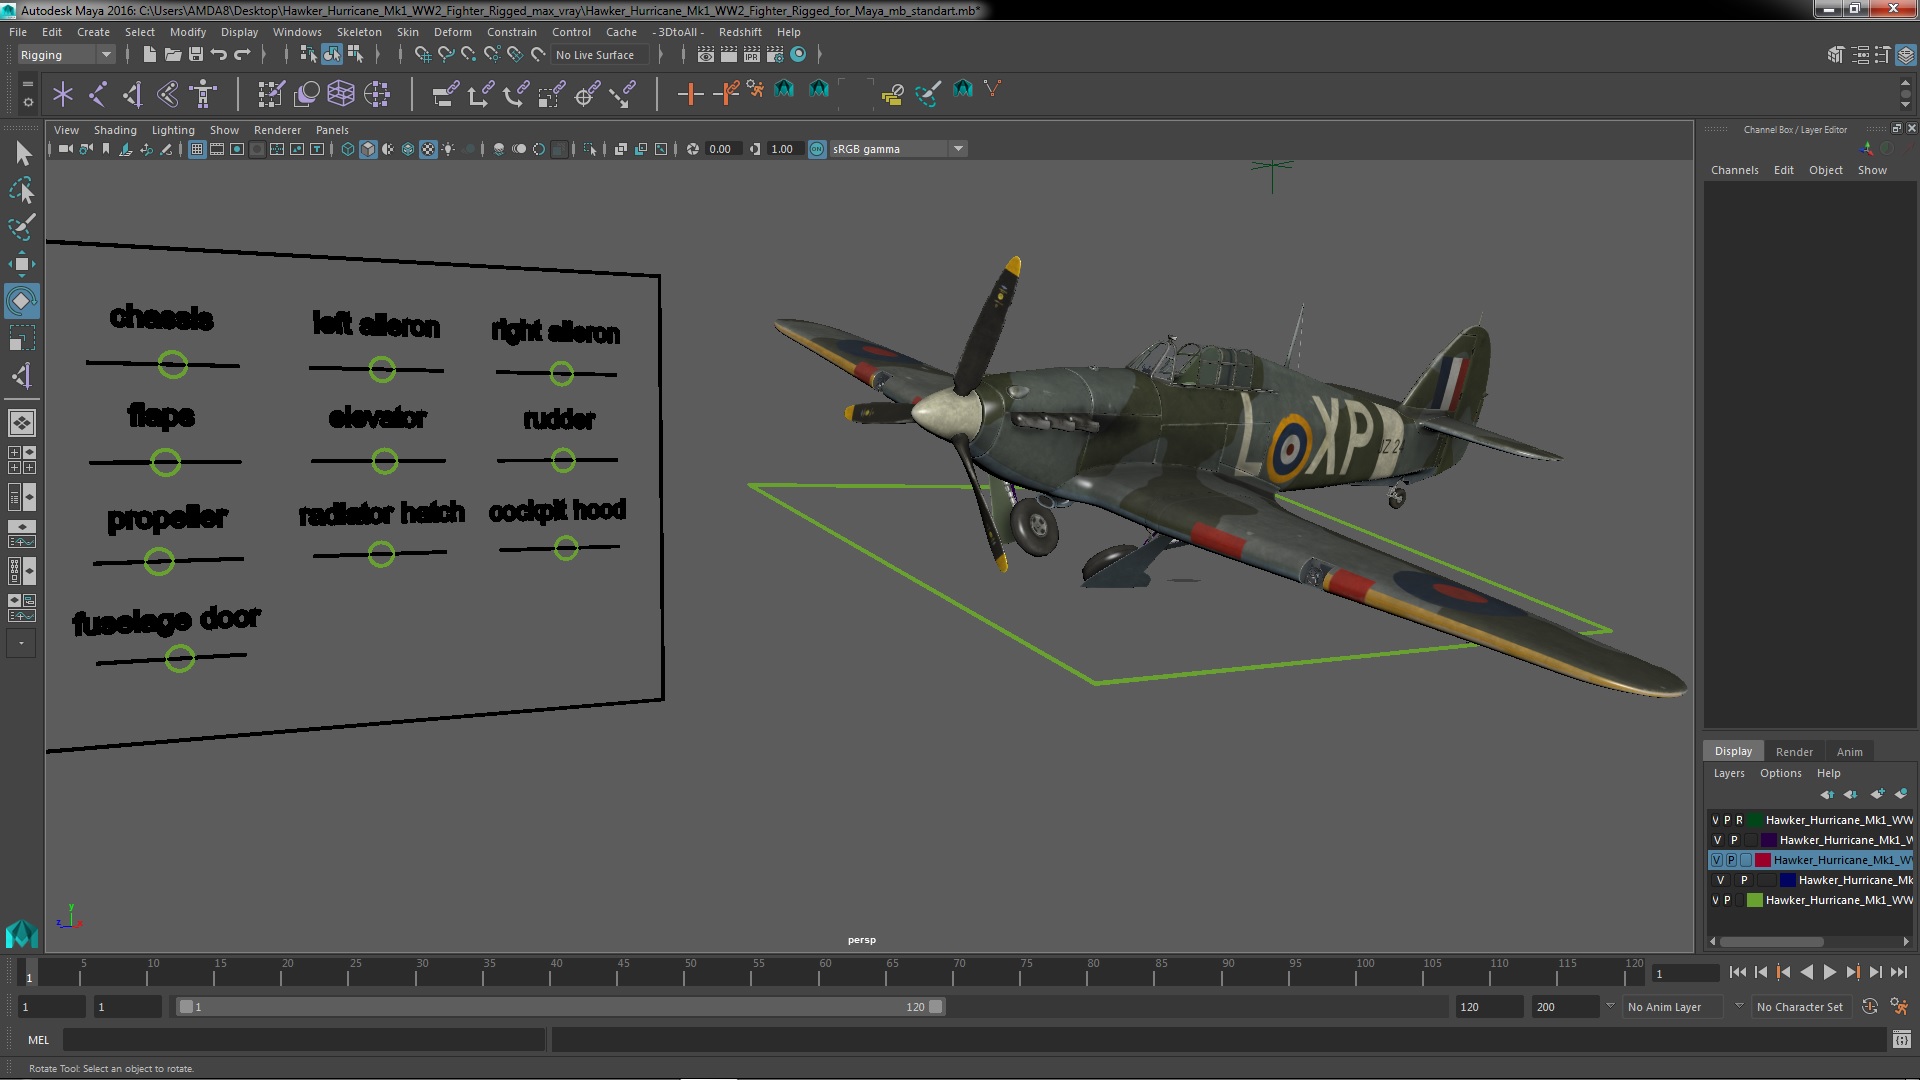Click the Create Joints shelf icon
The height and width of the screenshot is (1080, 1920).
click(98, 94)
